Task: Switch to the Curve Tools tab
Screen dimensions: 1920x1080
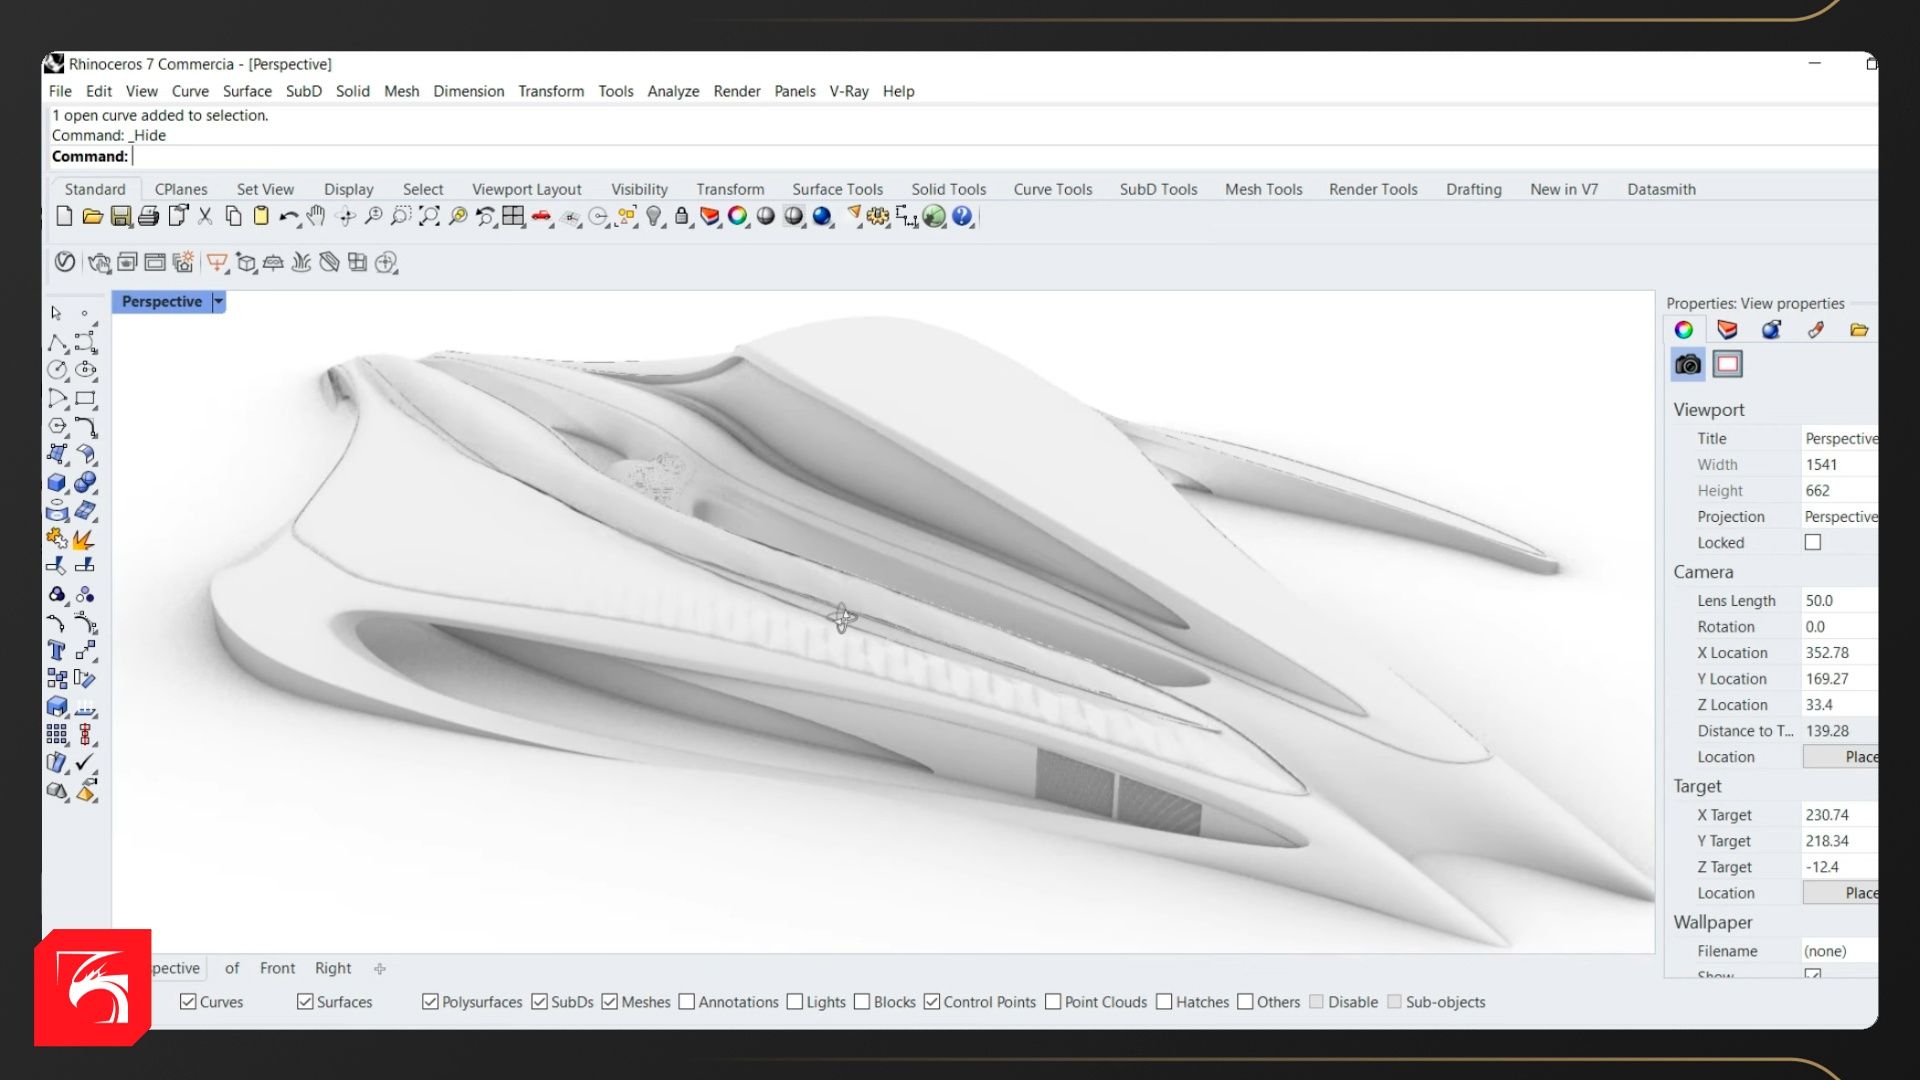Action: click(1052, 189)
